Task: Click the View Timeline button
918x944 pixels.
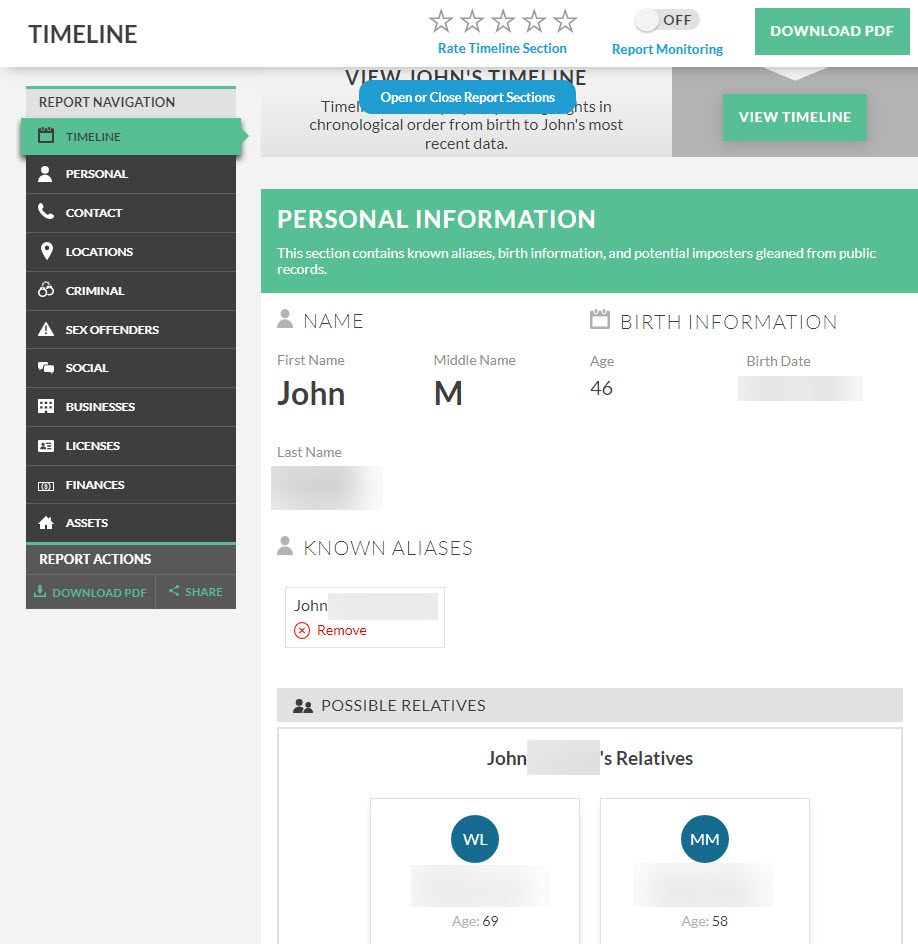Action: pyautogui.click(x=795, y=117)
